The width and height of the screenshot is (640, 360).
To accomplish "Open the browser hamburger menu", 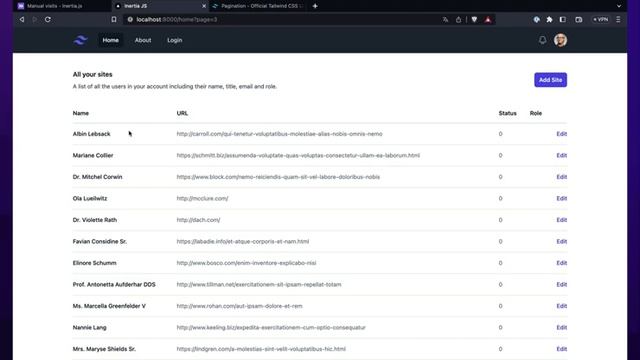I will click(x=618, y=20).
